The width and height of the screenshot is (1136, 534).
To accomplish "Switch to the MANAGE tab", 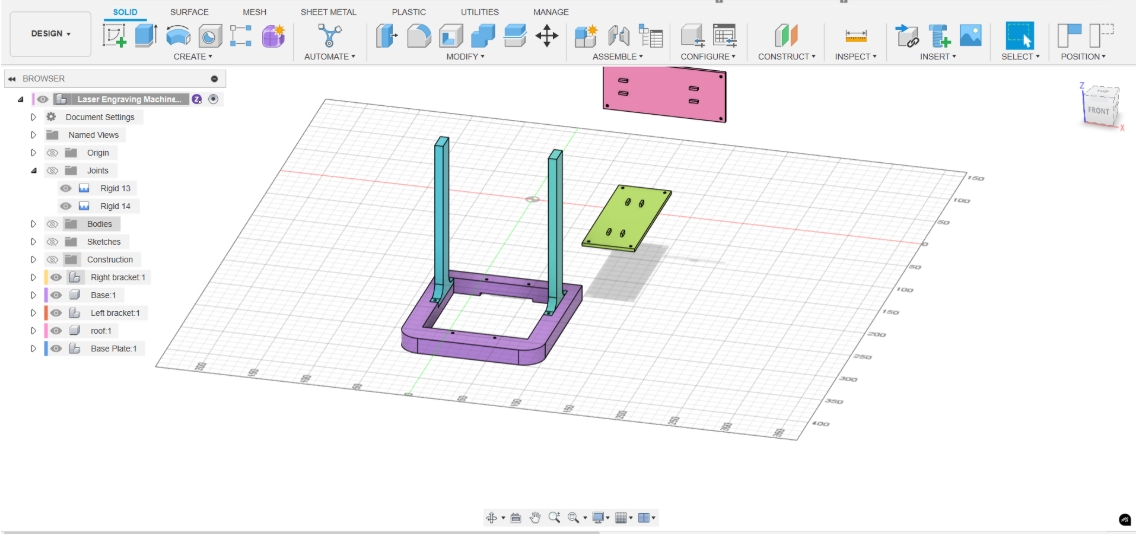I will [551, 12].
